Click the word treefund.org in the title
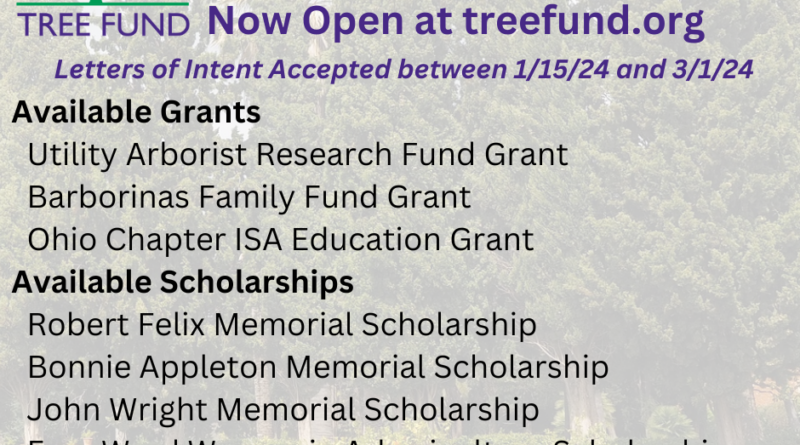Screen dimensions: 800x445 [584, 21]
